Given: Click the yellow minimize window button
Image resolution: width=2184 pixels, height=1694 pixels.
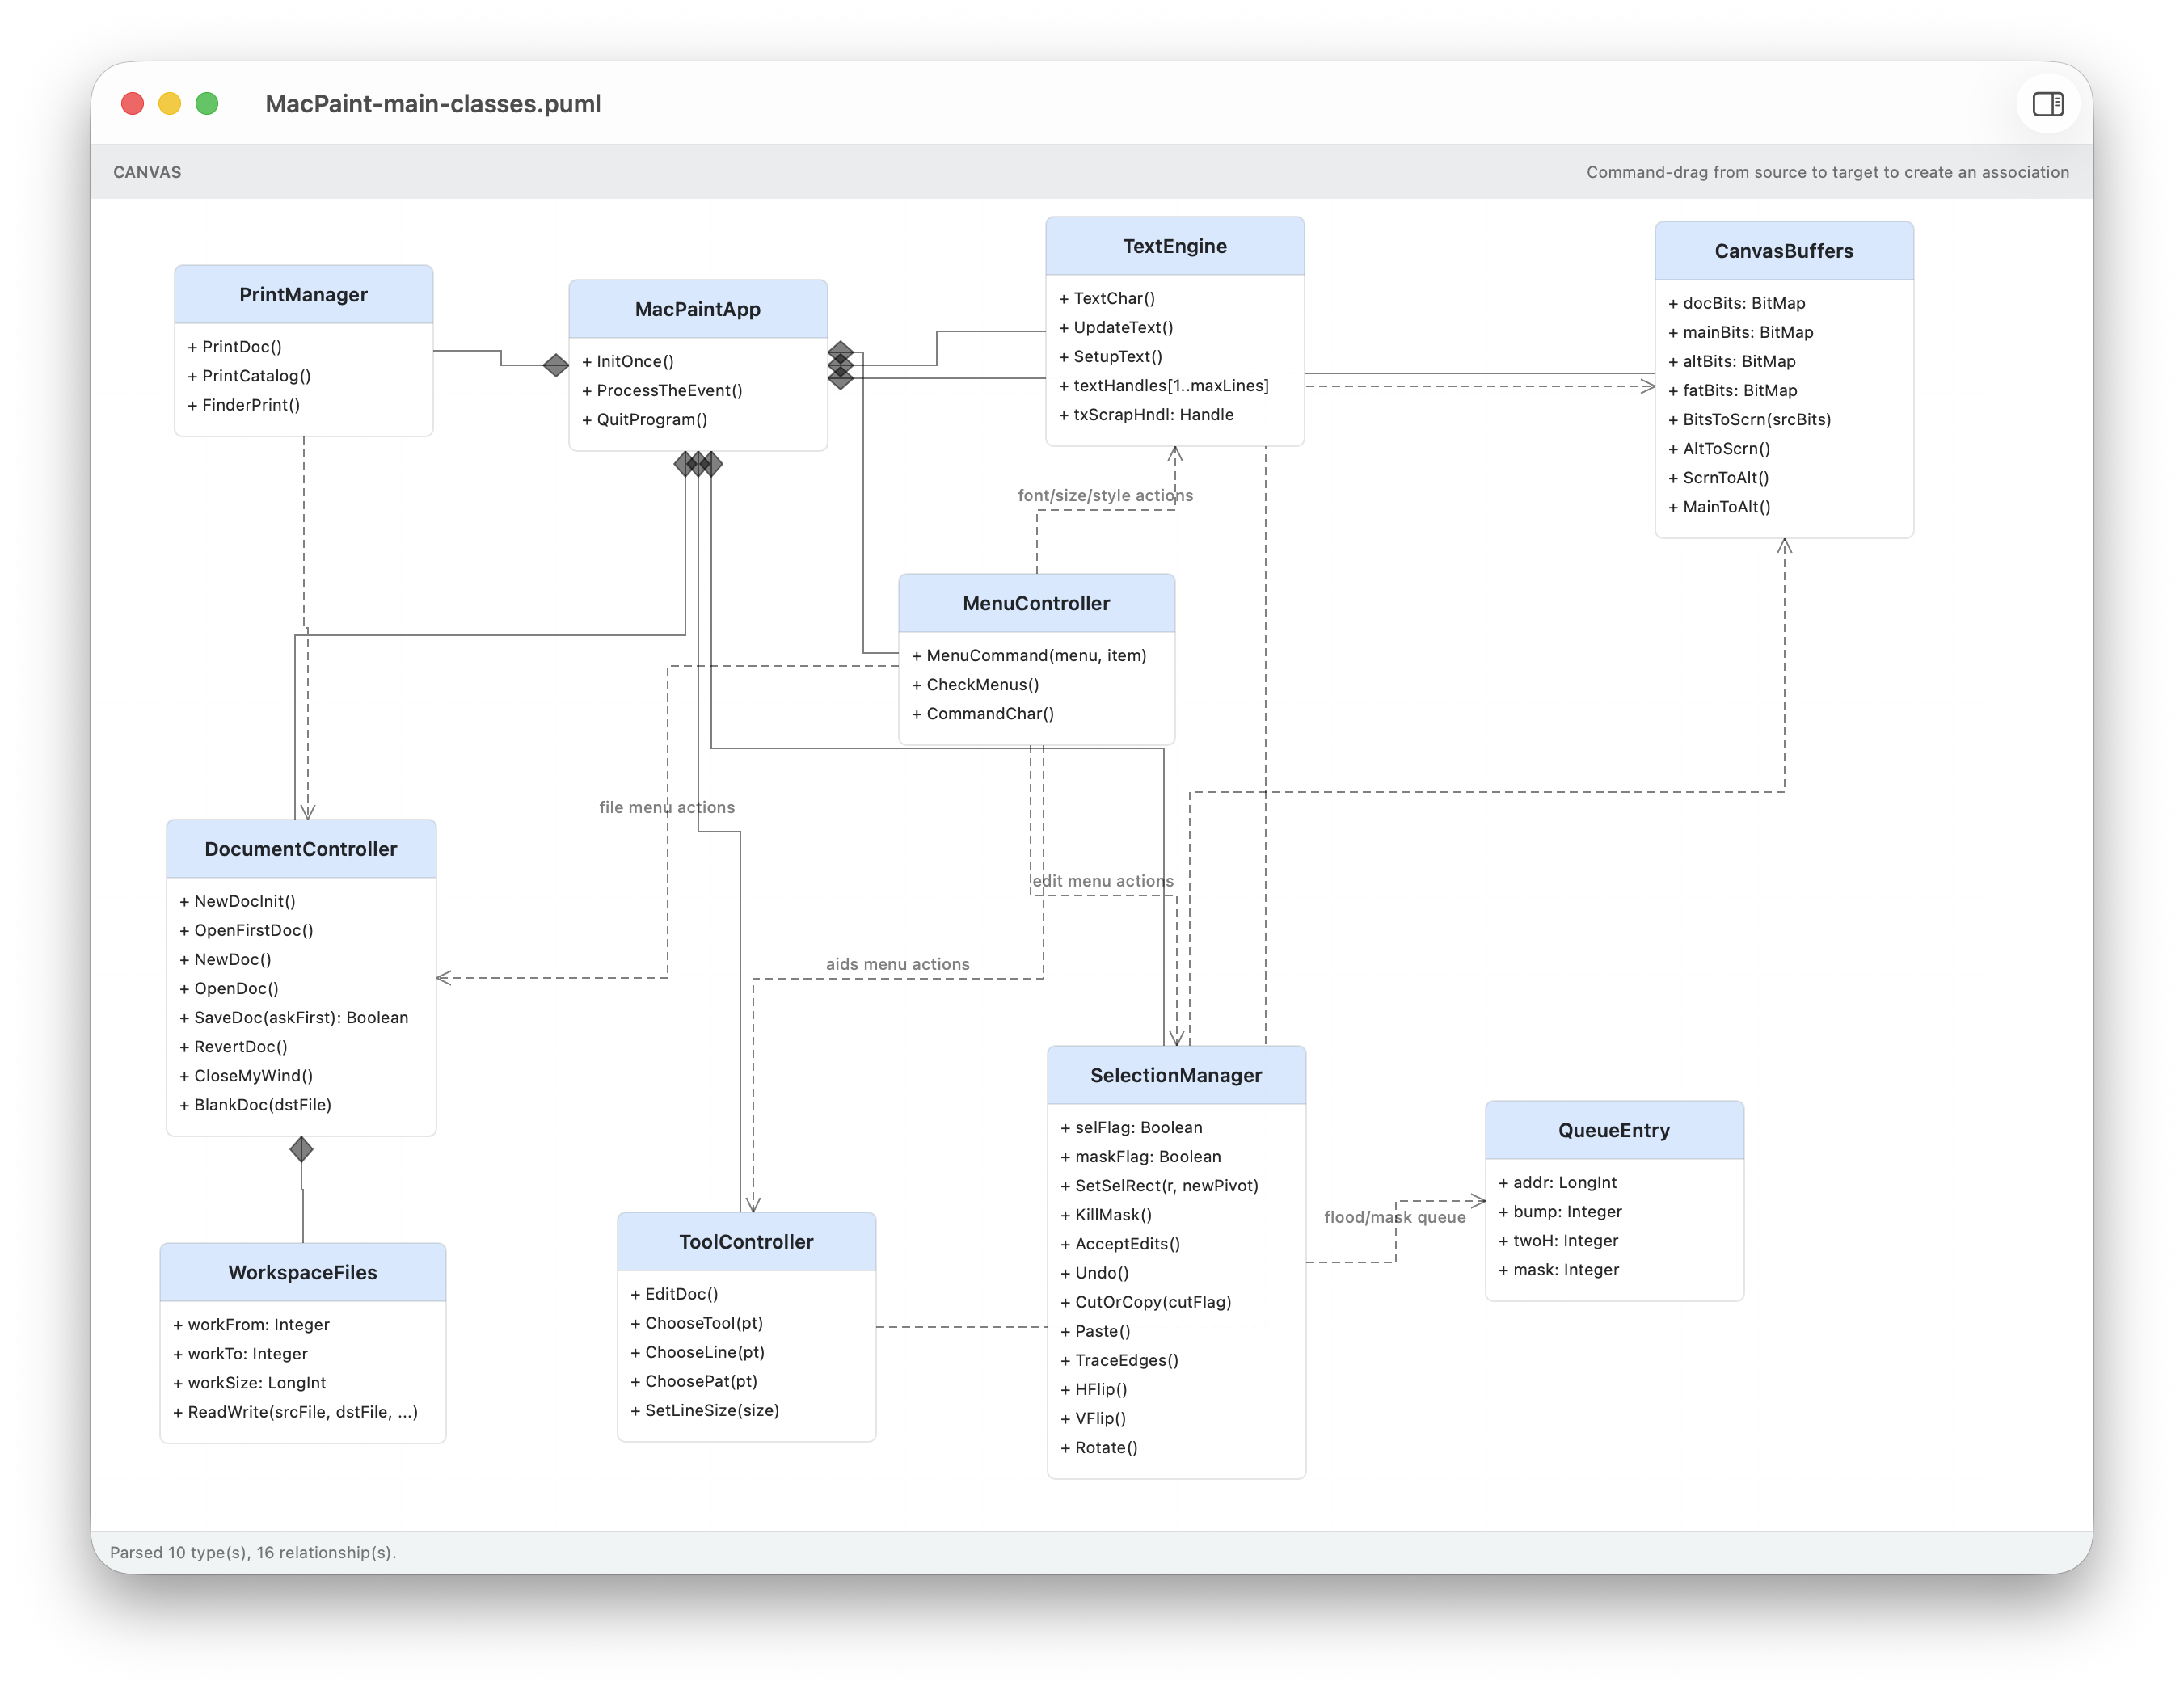Looking at the screenshot, I should (170, 104).
